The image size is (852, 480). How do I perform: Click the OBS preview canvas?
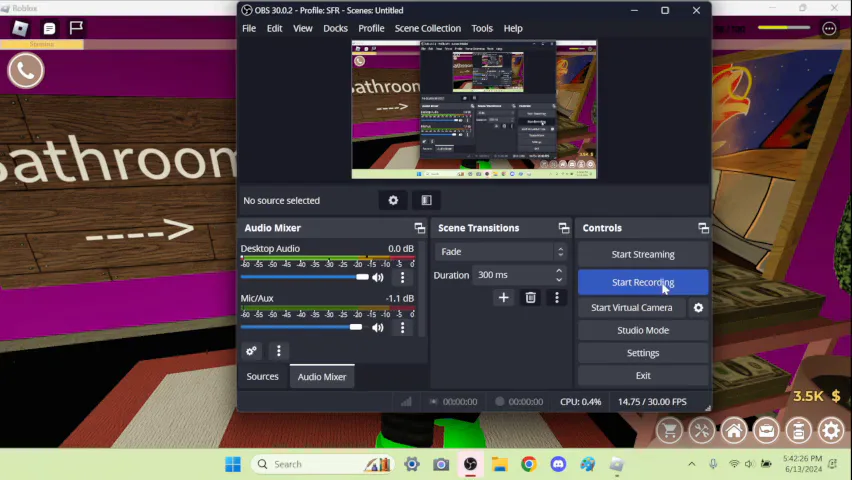pos(474,109)
